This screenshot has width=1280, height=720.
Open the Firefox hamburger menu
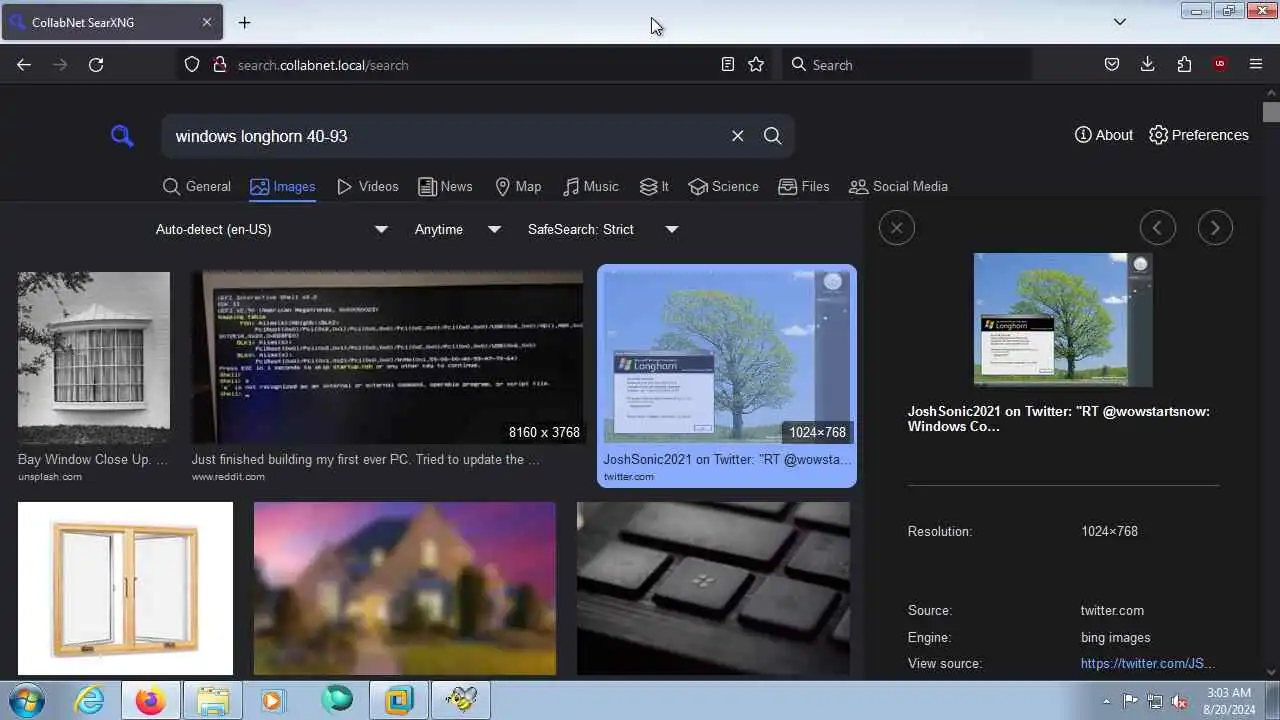coord(1256,64)
